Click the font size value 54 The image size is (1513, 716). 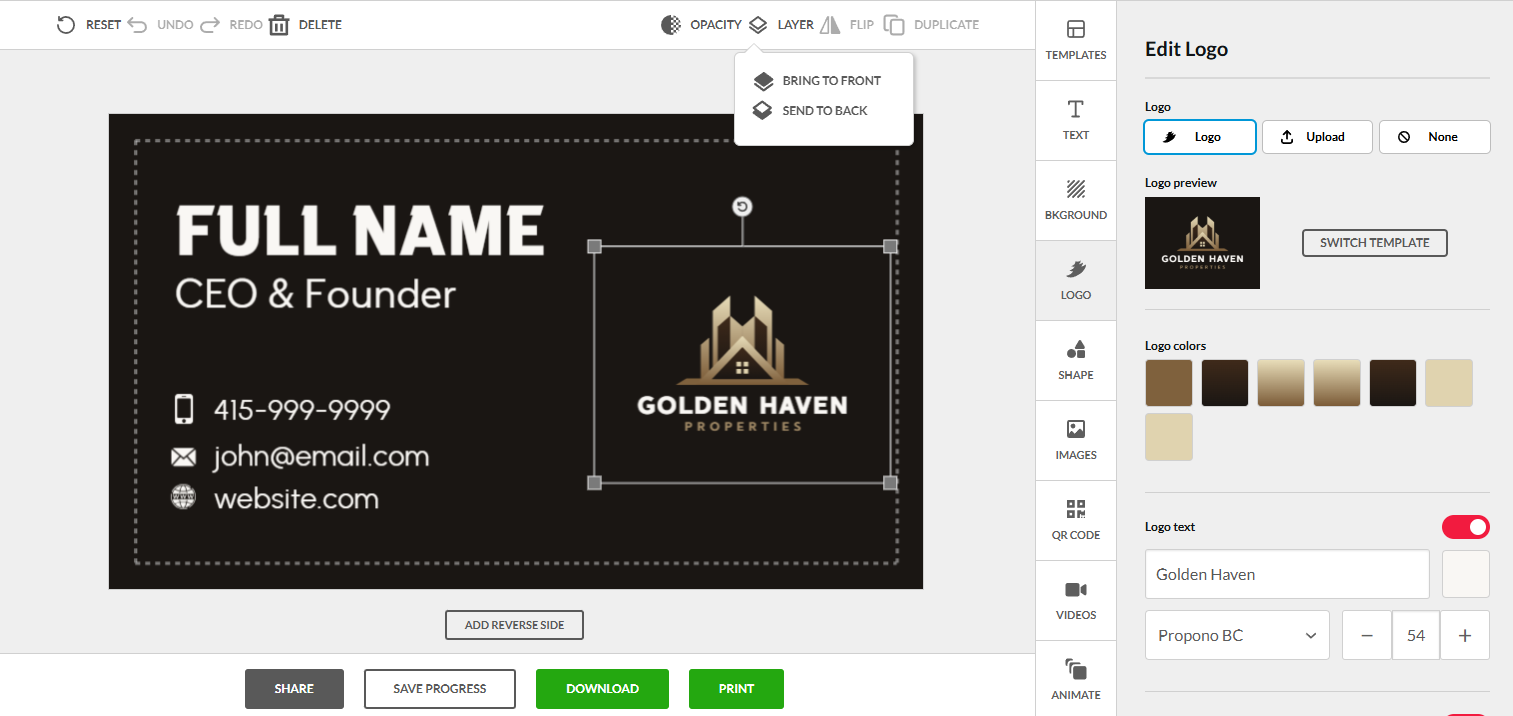point(1416,635)
